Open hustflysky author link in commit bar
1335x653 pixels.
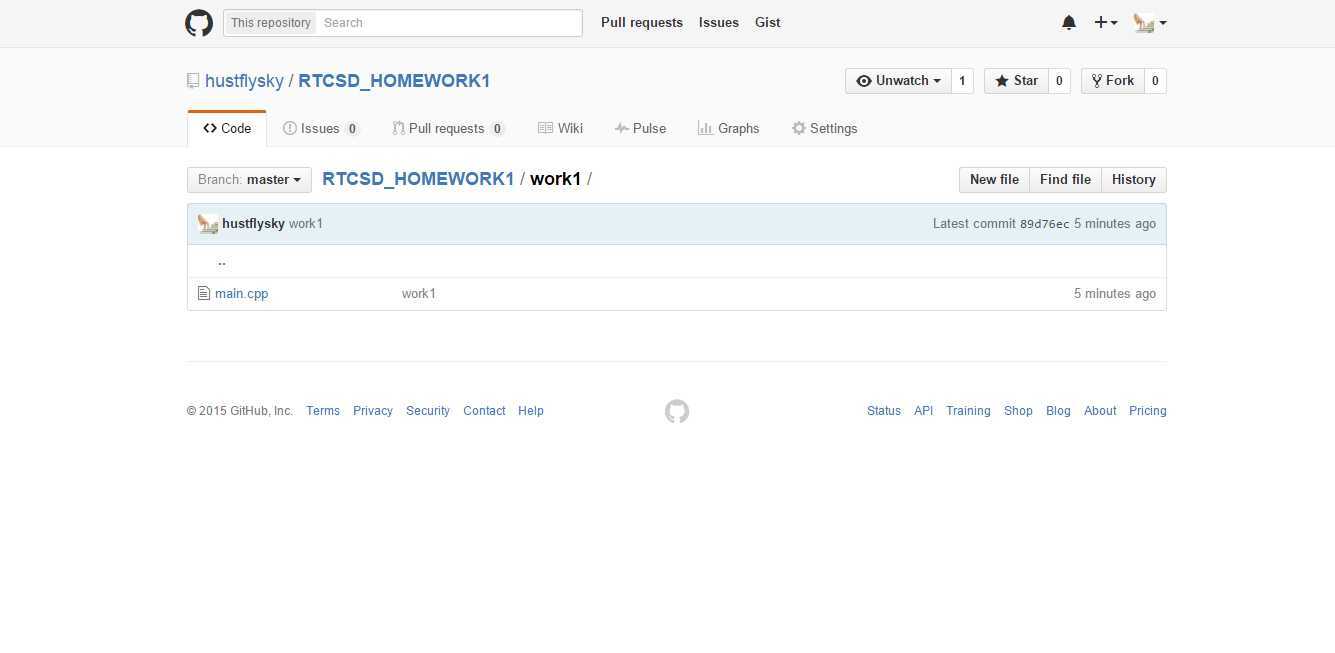(253, 224)
